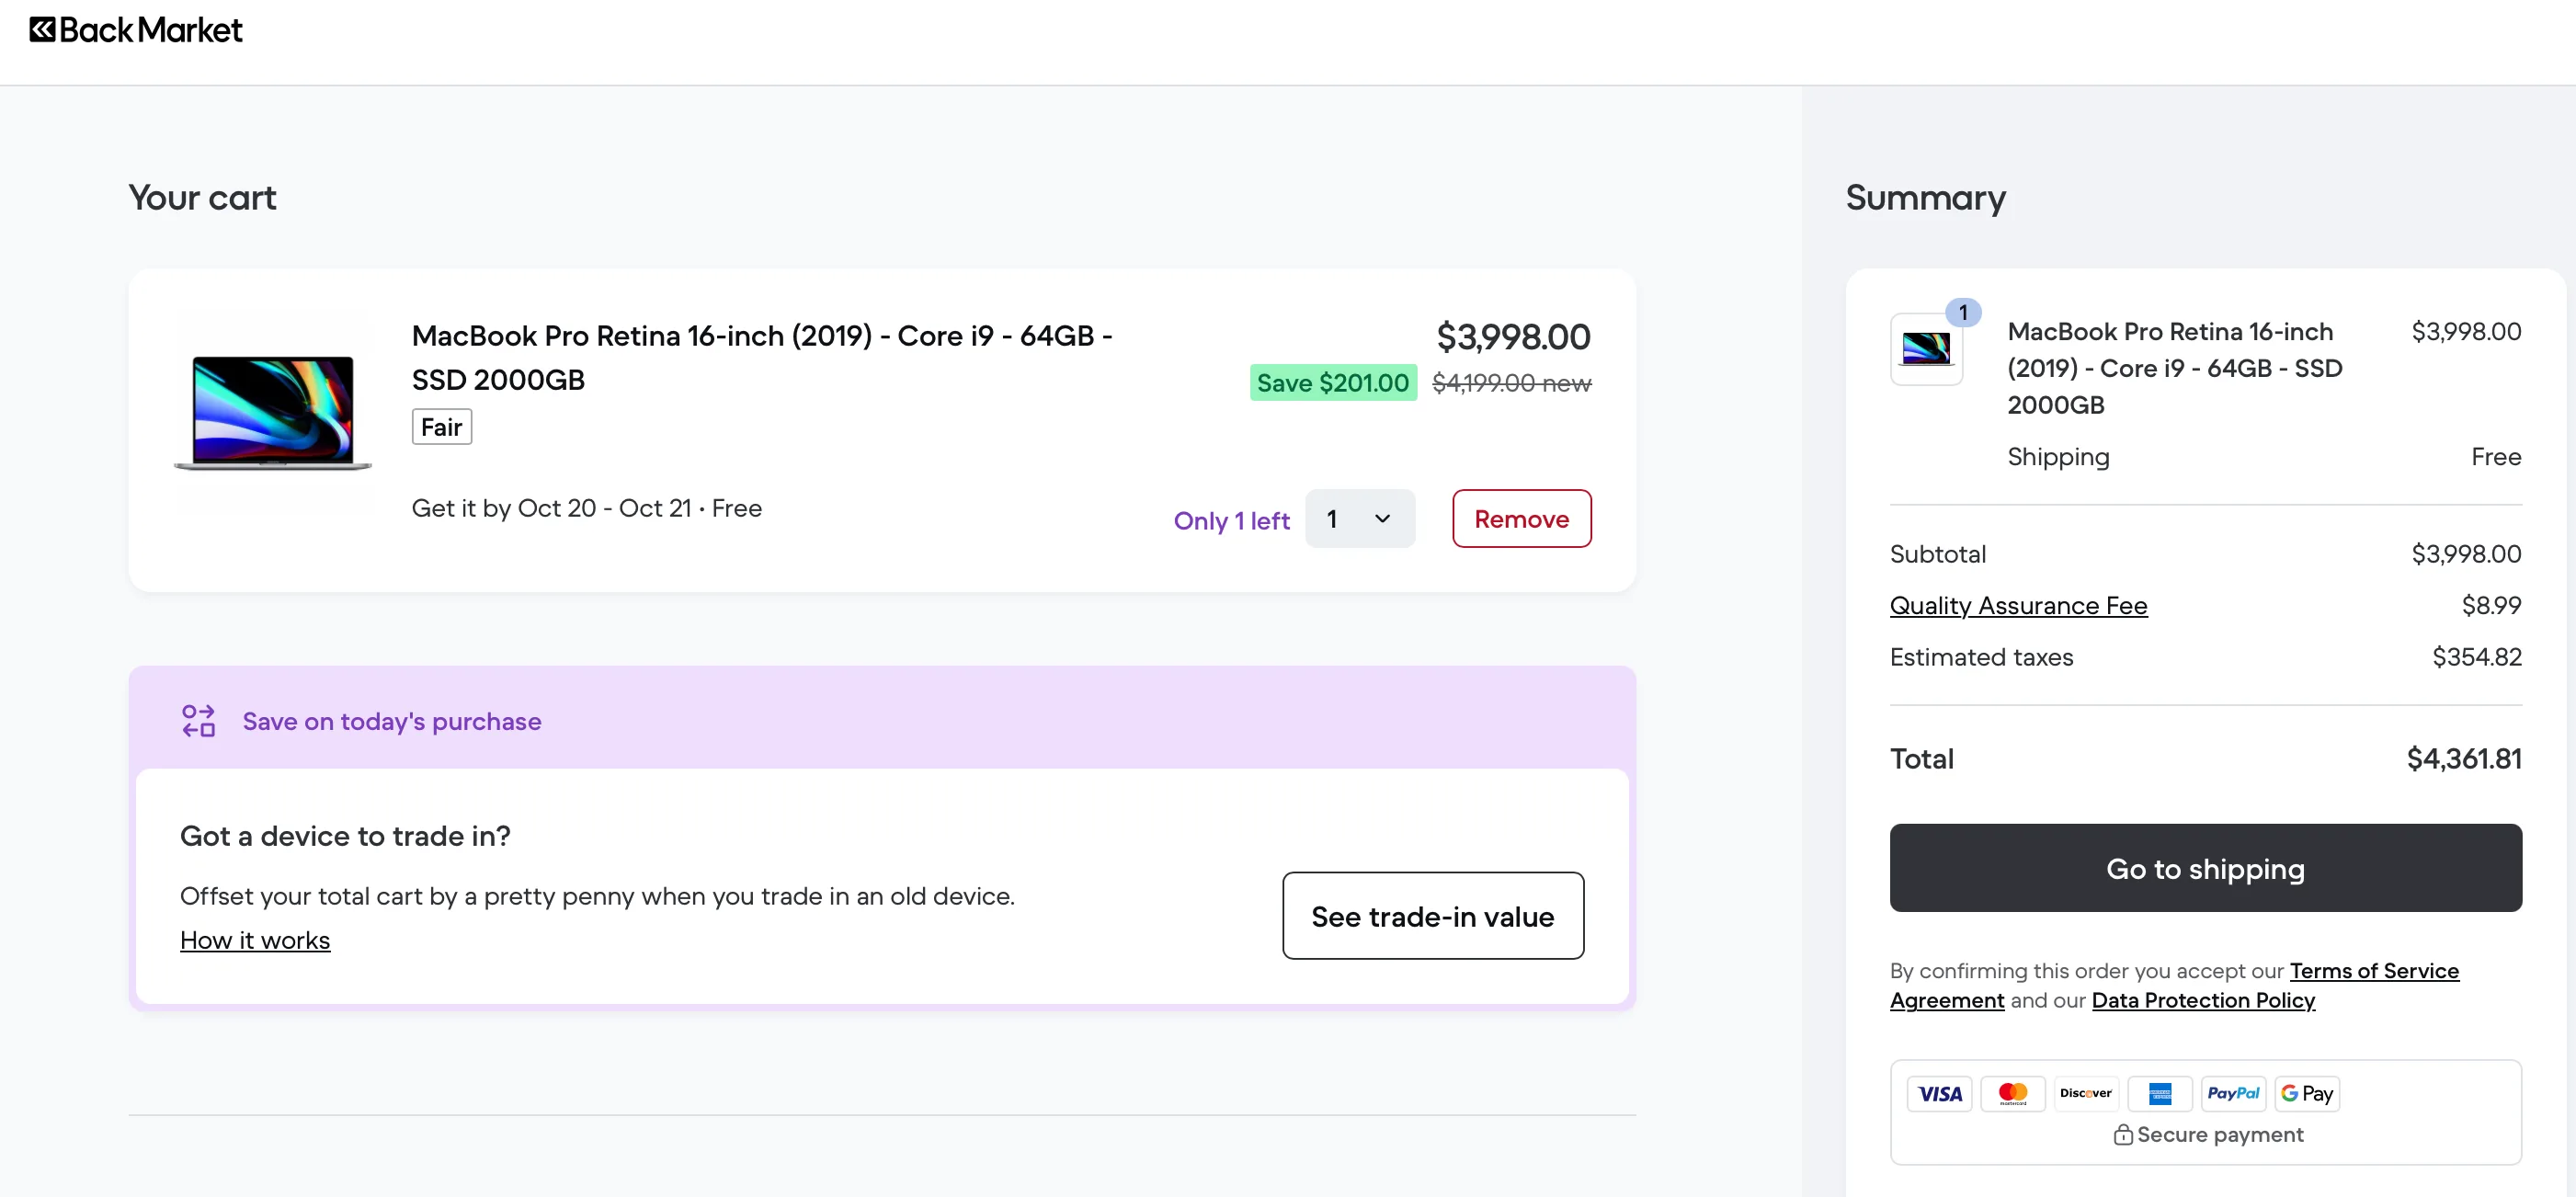Click the Visa payment icon
The height and width of the screenshot is (1197, 2576).
[1939, 1093]
